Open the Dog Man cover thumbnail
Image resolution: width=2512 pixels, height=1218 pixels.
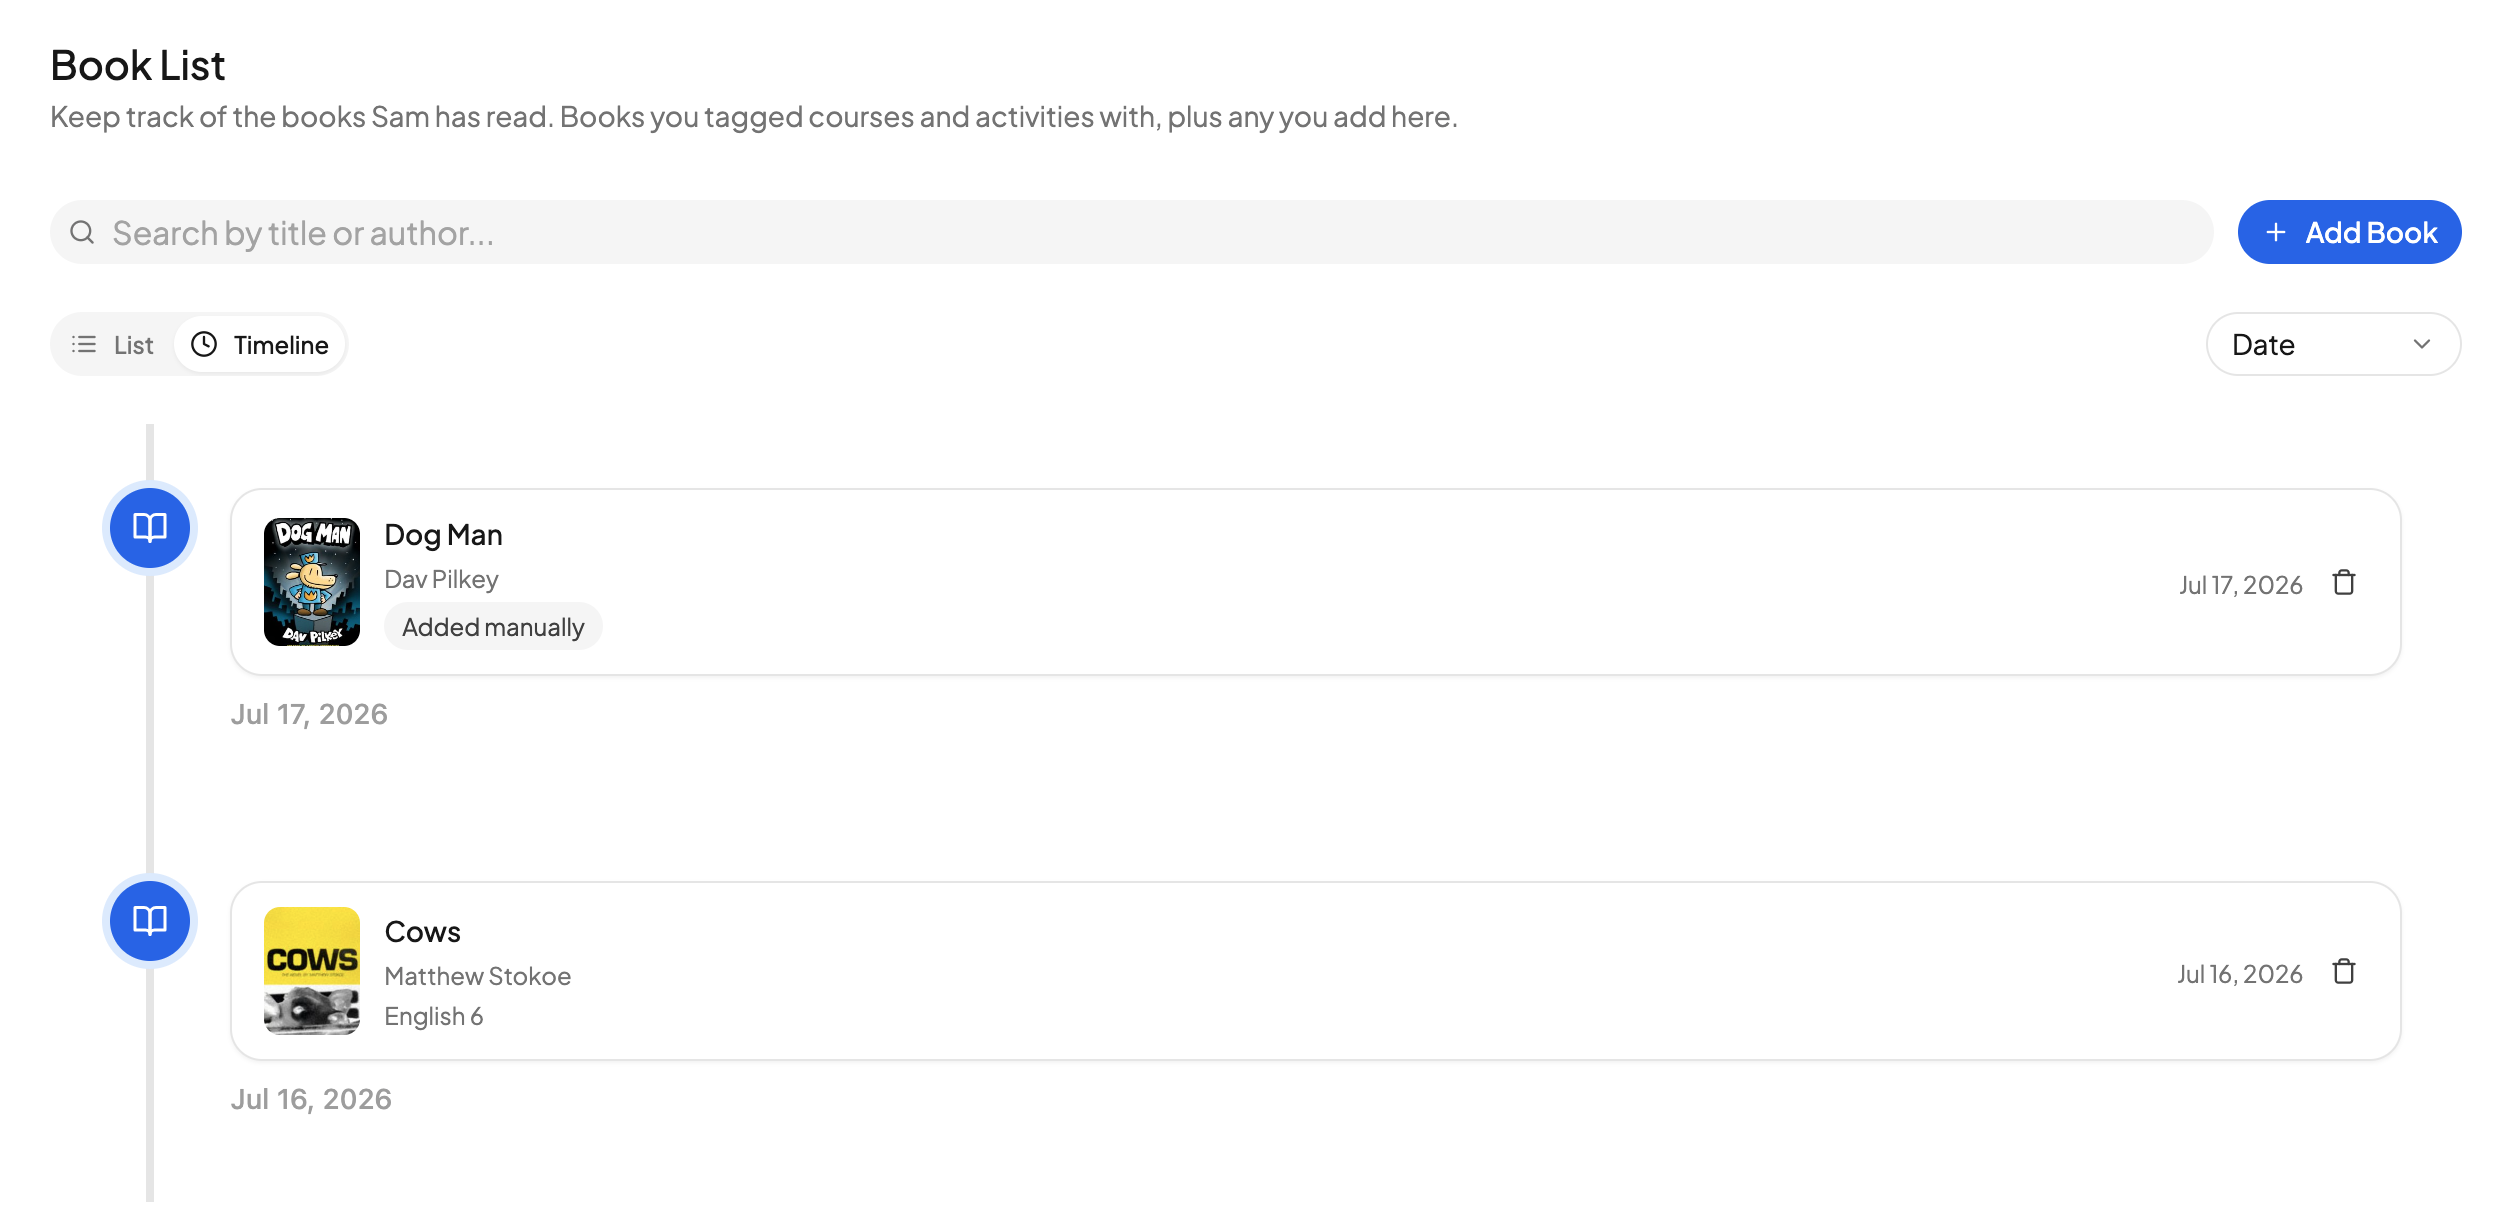312,582
